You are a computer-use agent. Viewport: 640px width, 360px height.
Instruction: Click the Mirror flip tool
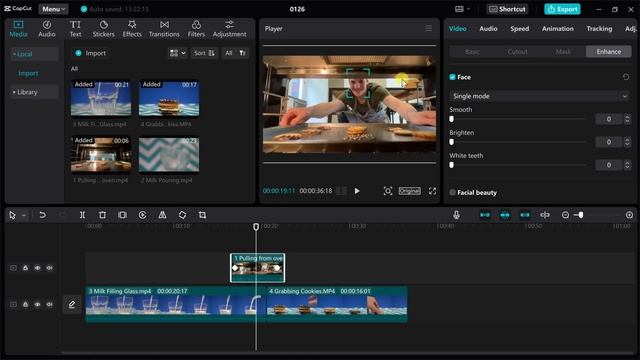[162, 215]
